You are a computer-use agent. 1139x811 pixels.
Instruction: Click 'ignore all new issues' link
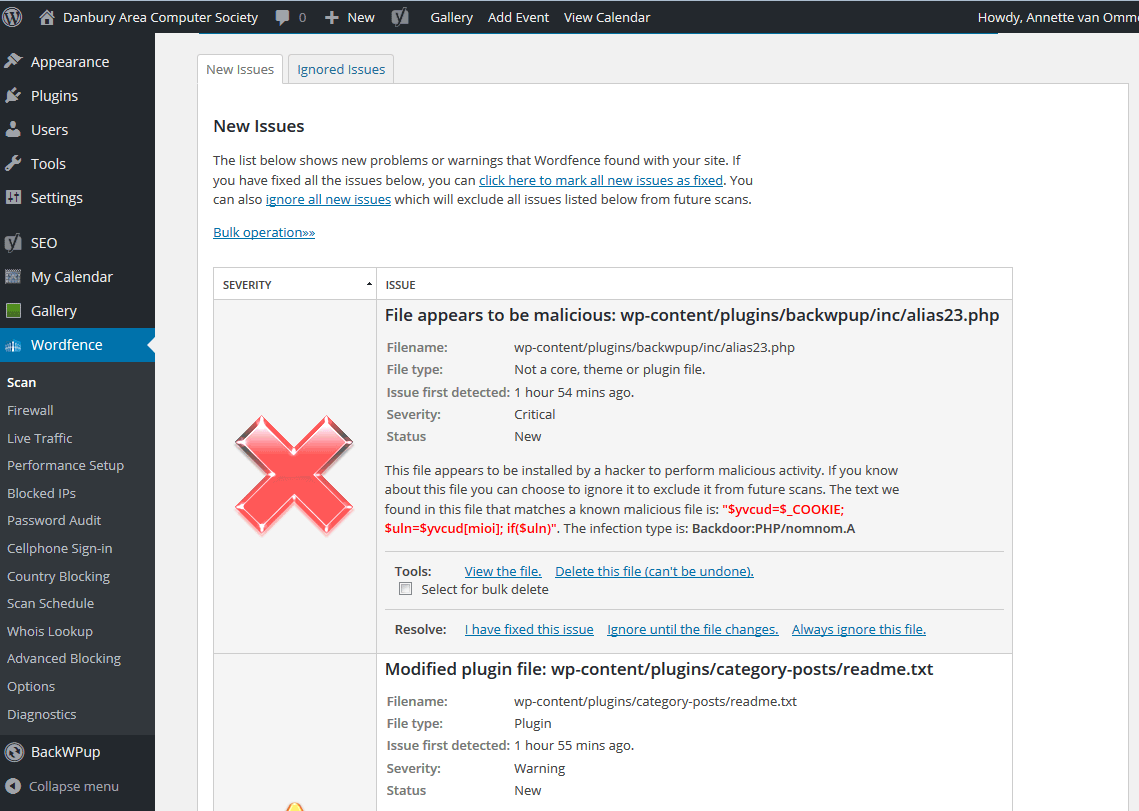pyautogui.click(x=328, y=199)
